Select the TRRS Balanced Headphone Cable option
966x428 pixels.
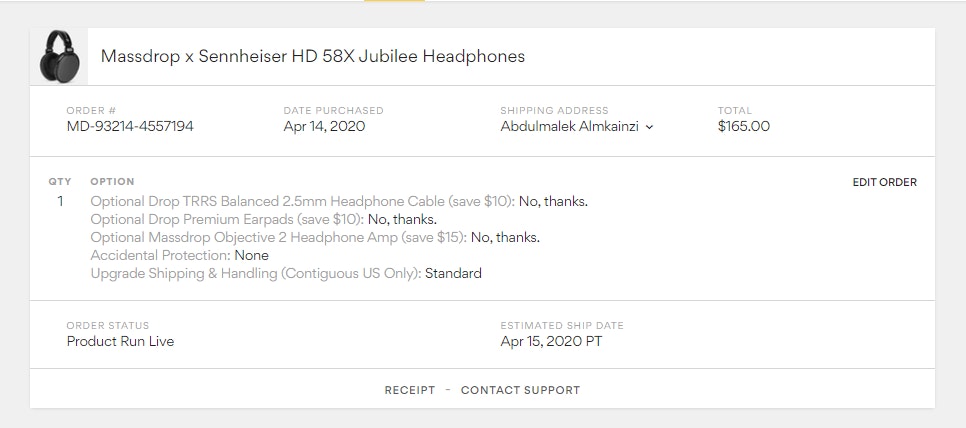tap(338, 201)
